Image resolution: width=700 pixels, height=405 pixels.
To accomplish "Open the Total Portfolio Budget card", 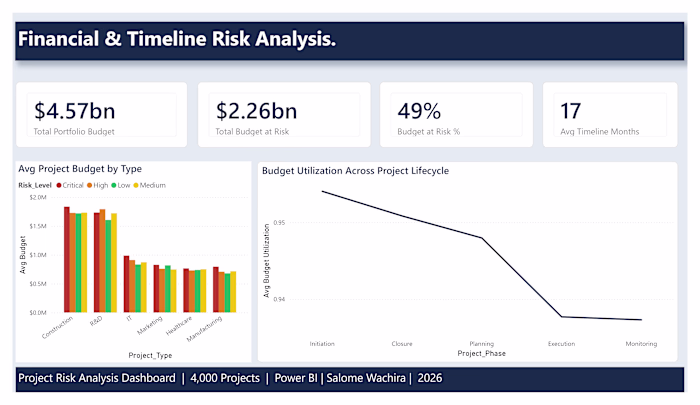I will tap(101, 115).
